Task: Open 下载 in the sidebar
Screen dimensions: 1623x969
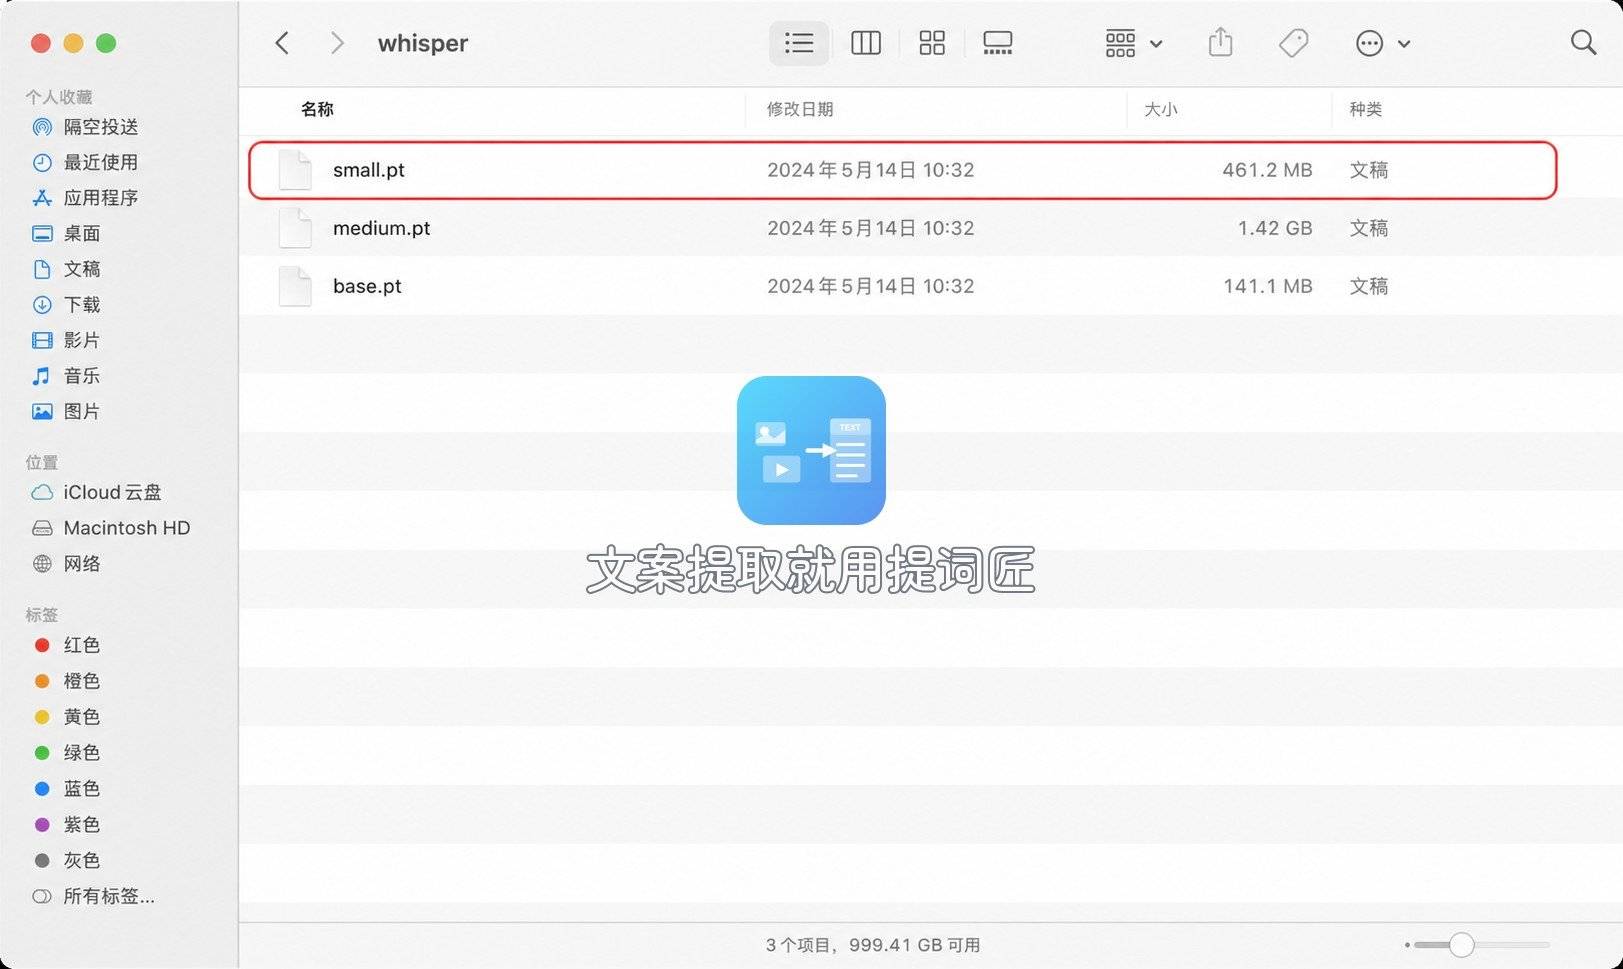Action: [81, 305]
